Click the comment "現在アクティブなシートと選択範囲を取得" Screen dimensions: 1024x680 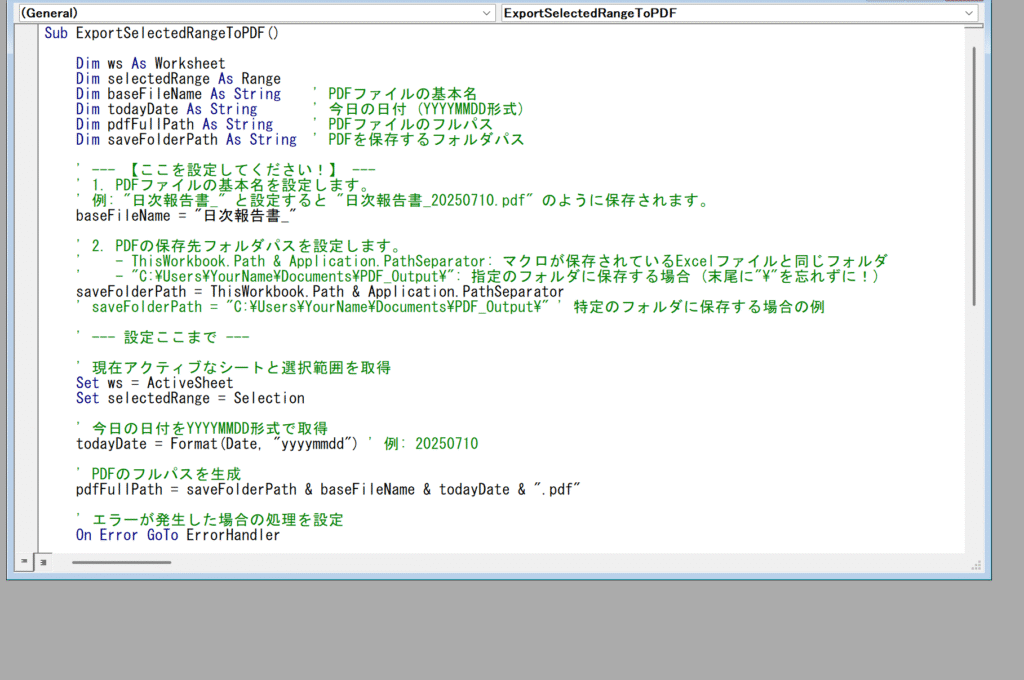point(241,368)
